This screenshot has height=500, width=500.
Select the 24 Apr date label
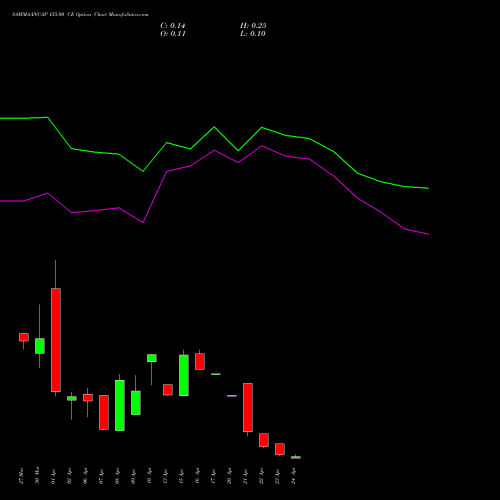click(x=293, y=477)
